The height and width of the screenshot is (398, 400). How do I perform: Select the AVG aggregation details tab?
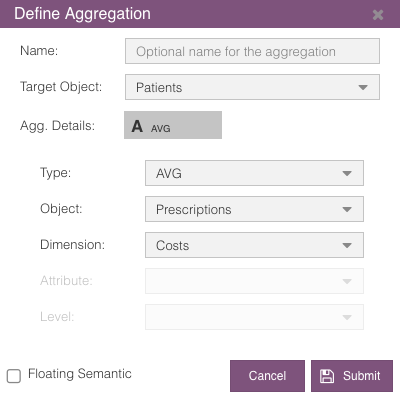pos(173,125)
